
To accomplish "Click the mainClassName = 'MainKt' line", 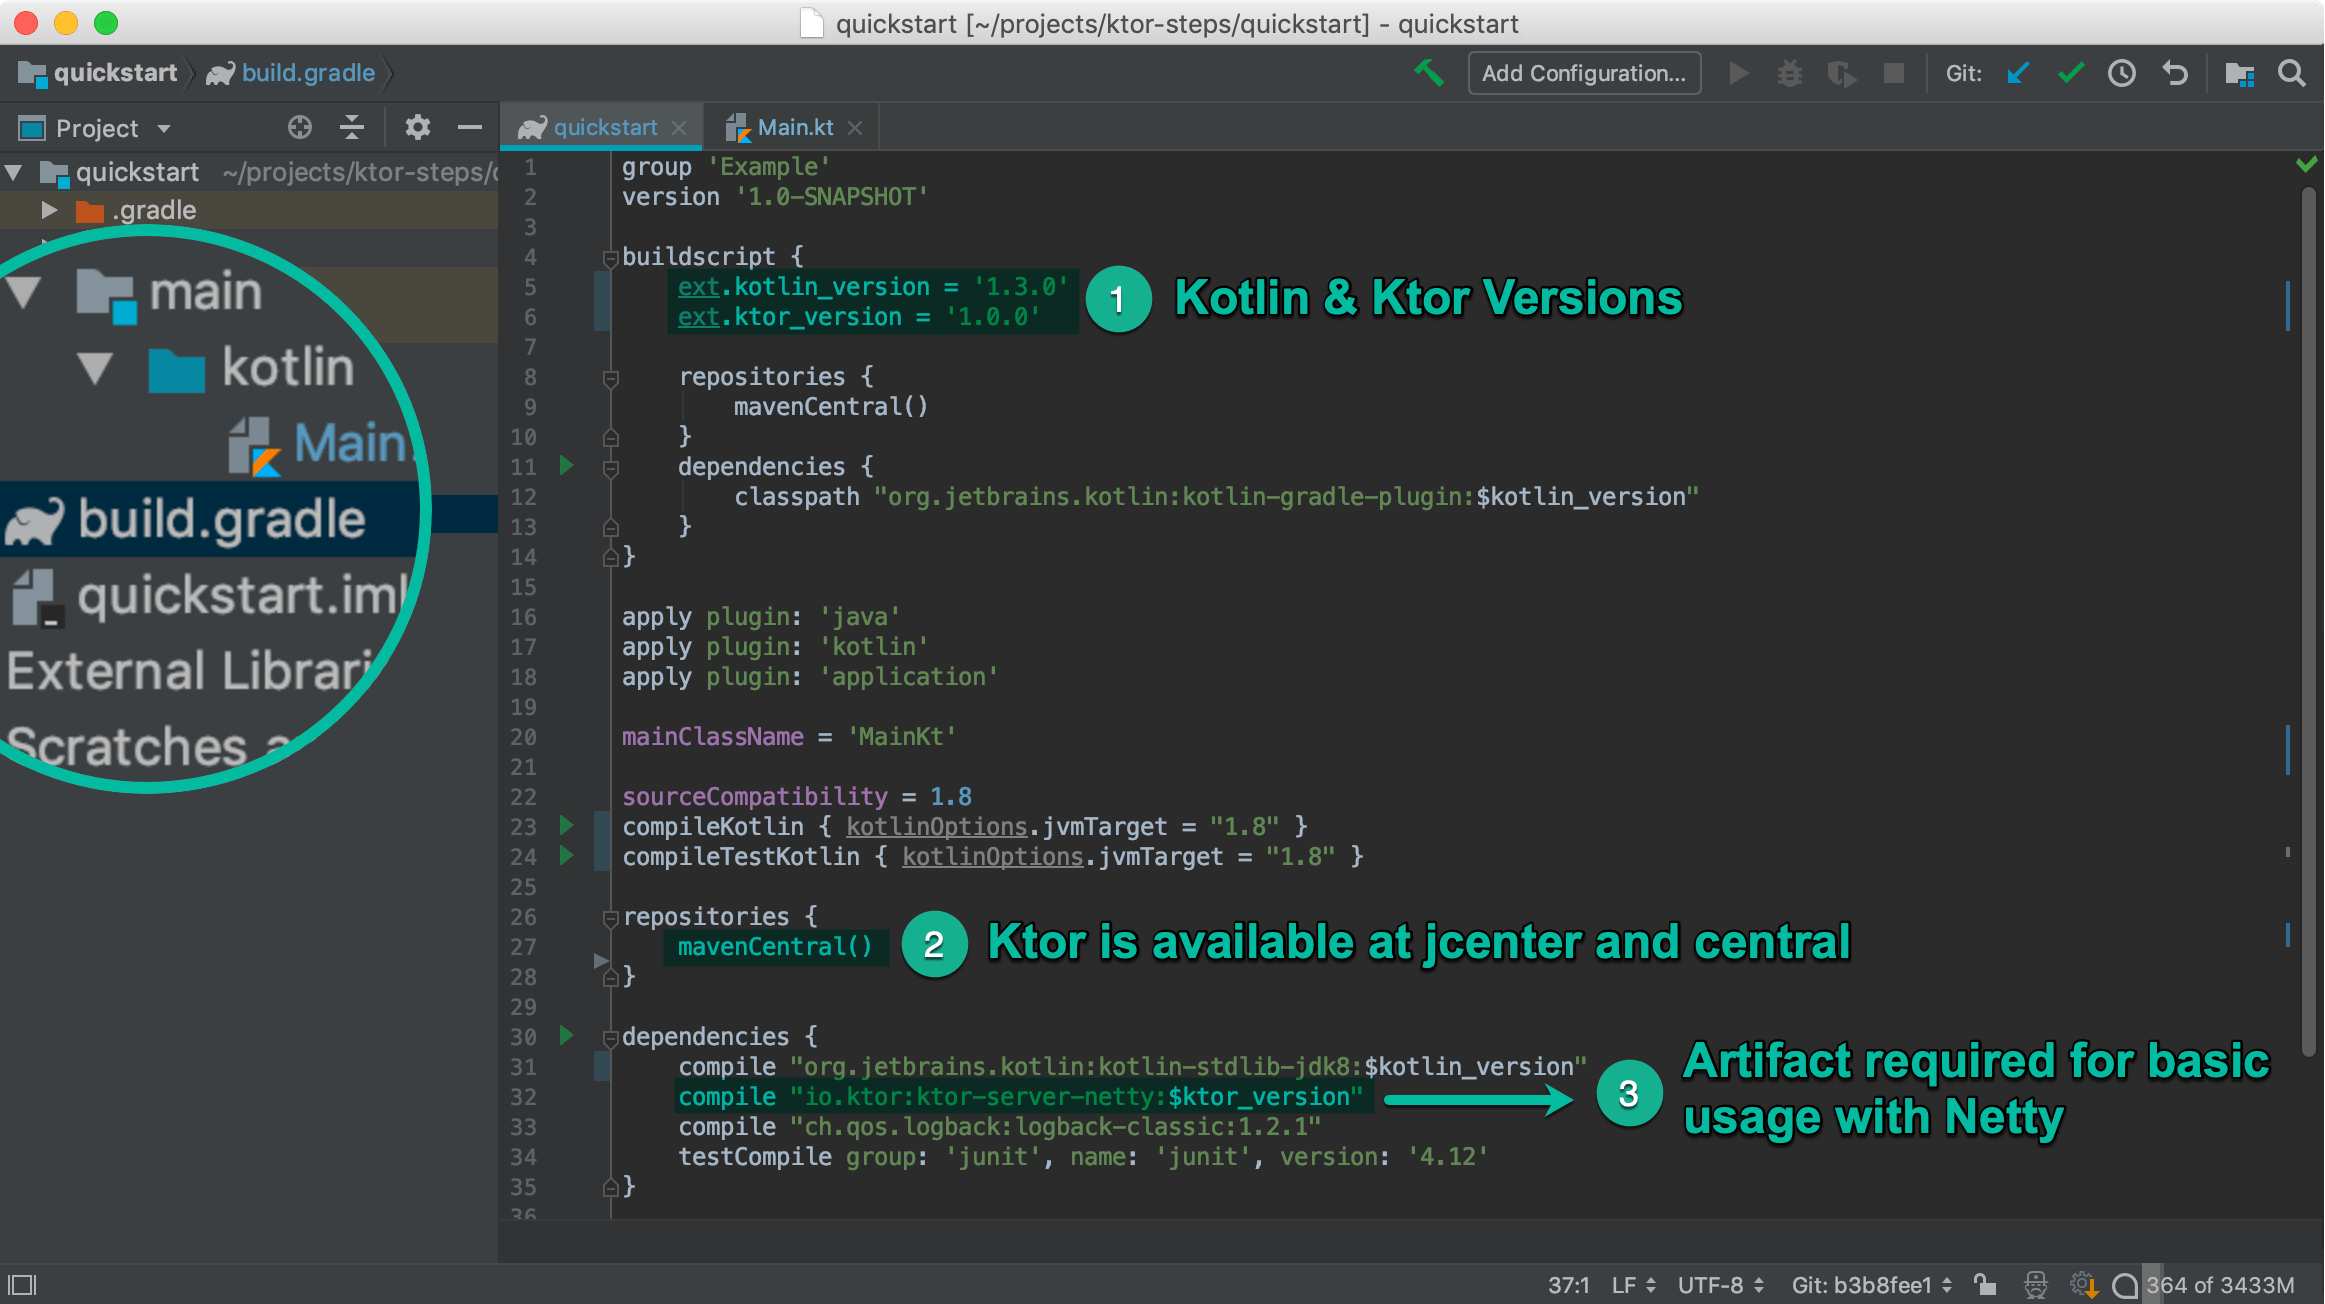I will pyautogui.click(x=789, y=737).
